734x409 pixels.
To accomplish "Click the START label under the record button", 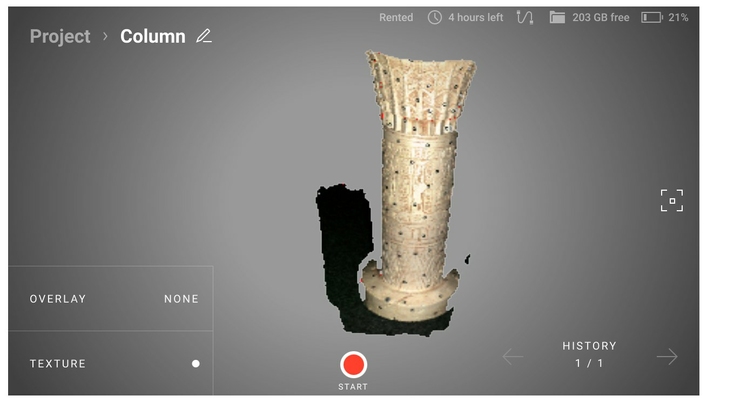I will [x=353, y=387].
